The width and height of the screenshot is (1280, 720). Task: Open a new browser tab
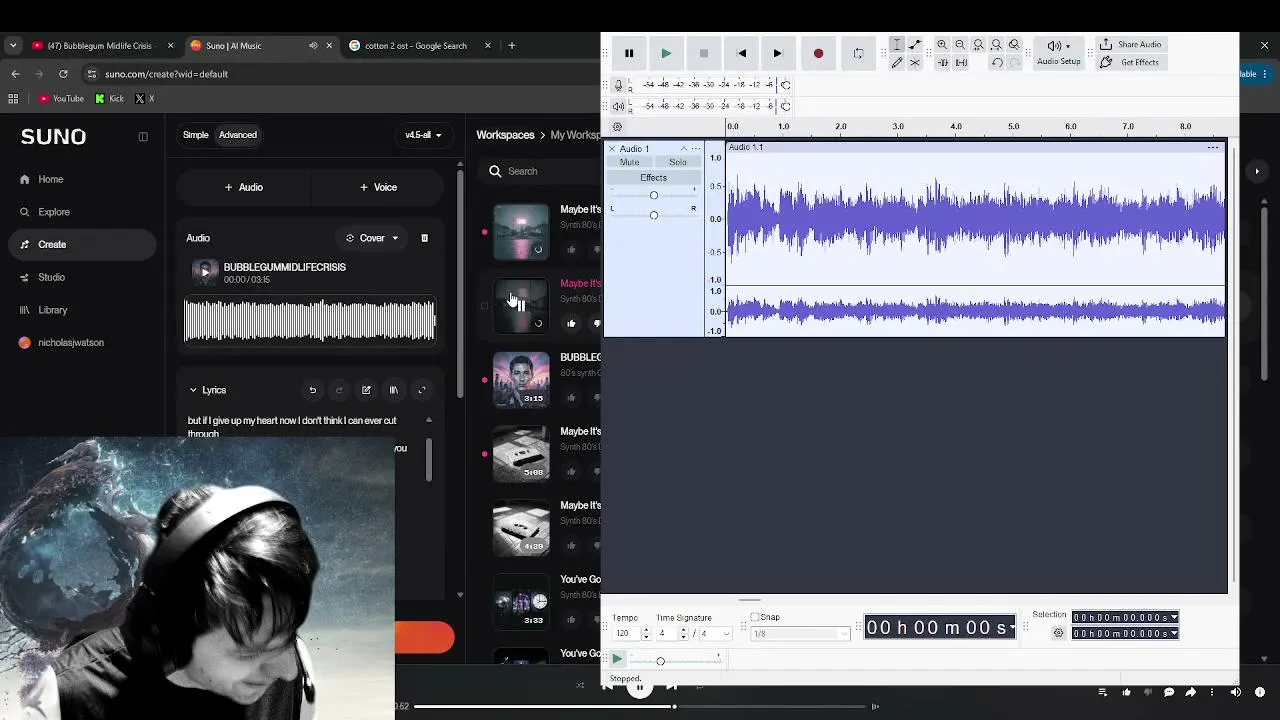(511, 45)
